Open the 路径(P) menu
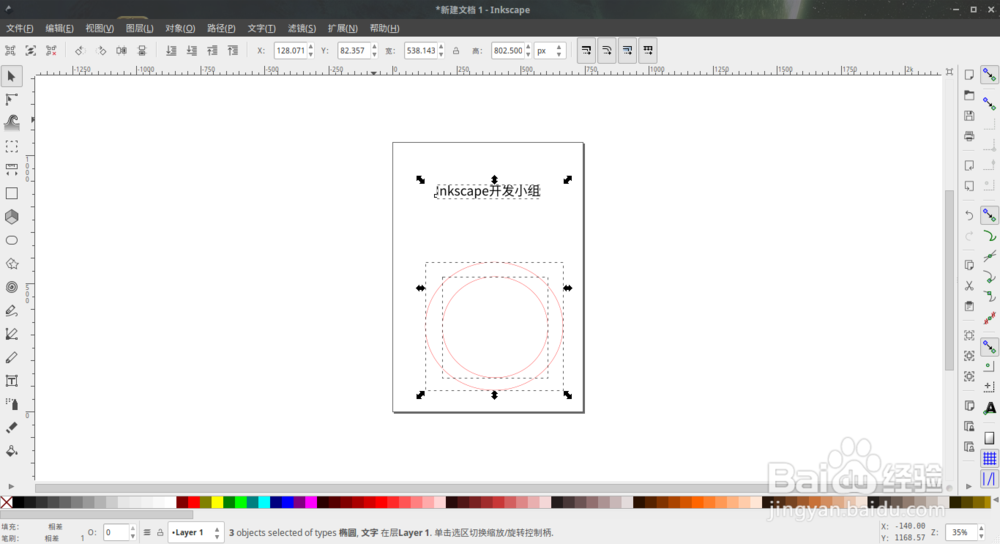Screen dimensions: 1000x544 pyautogui.click(x=221, y=28)
